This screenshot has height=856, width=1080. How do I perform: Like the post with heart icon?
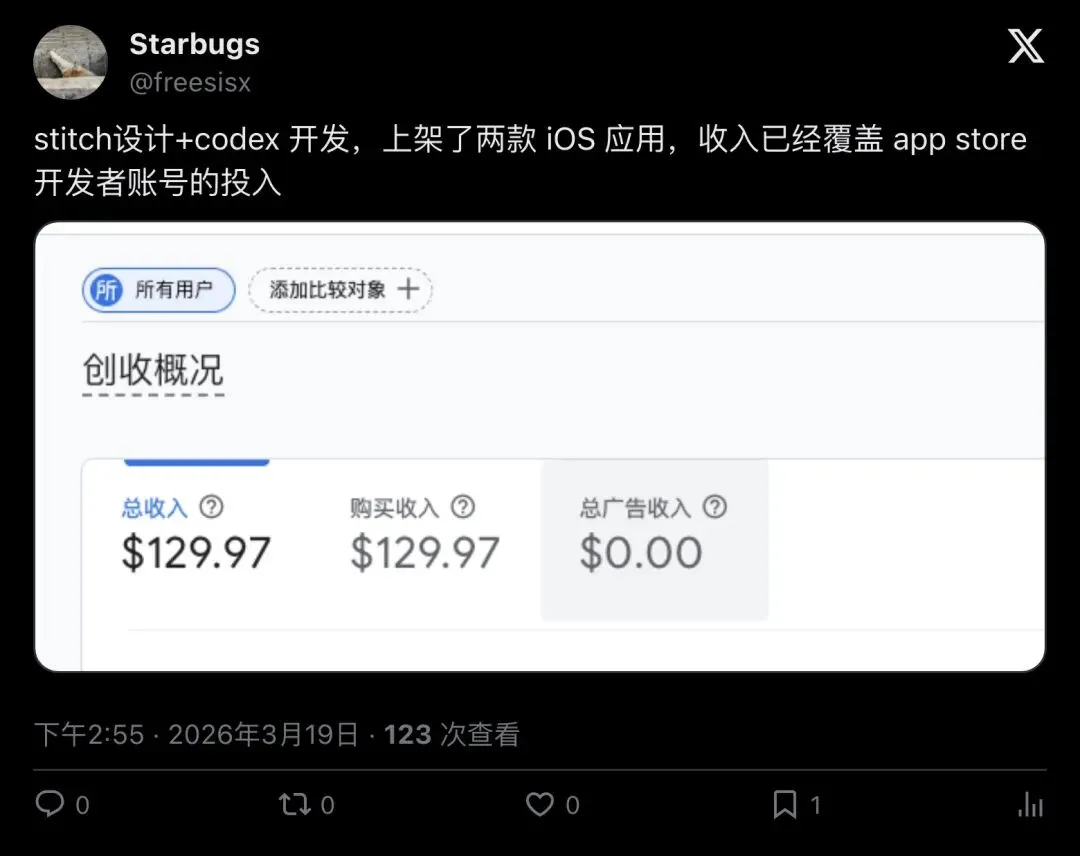tap(540, 804)
